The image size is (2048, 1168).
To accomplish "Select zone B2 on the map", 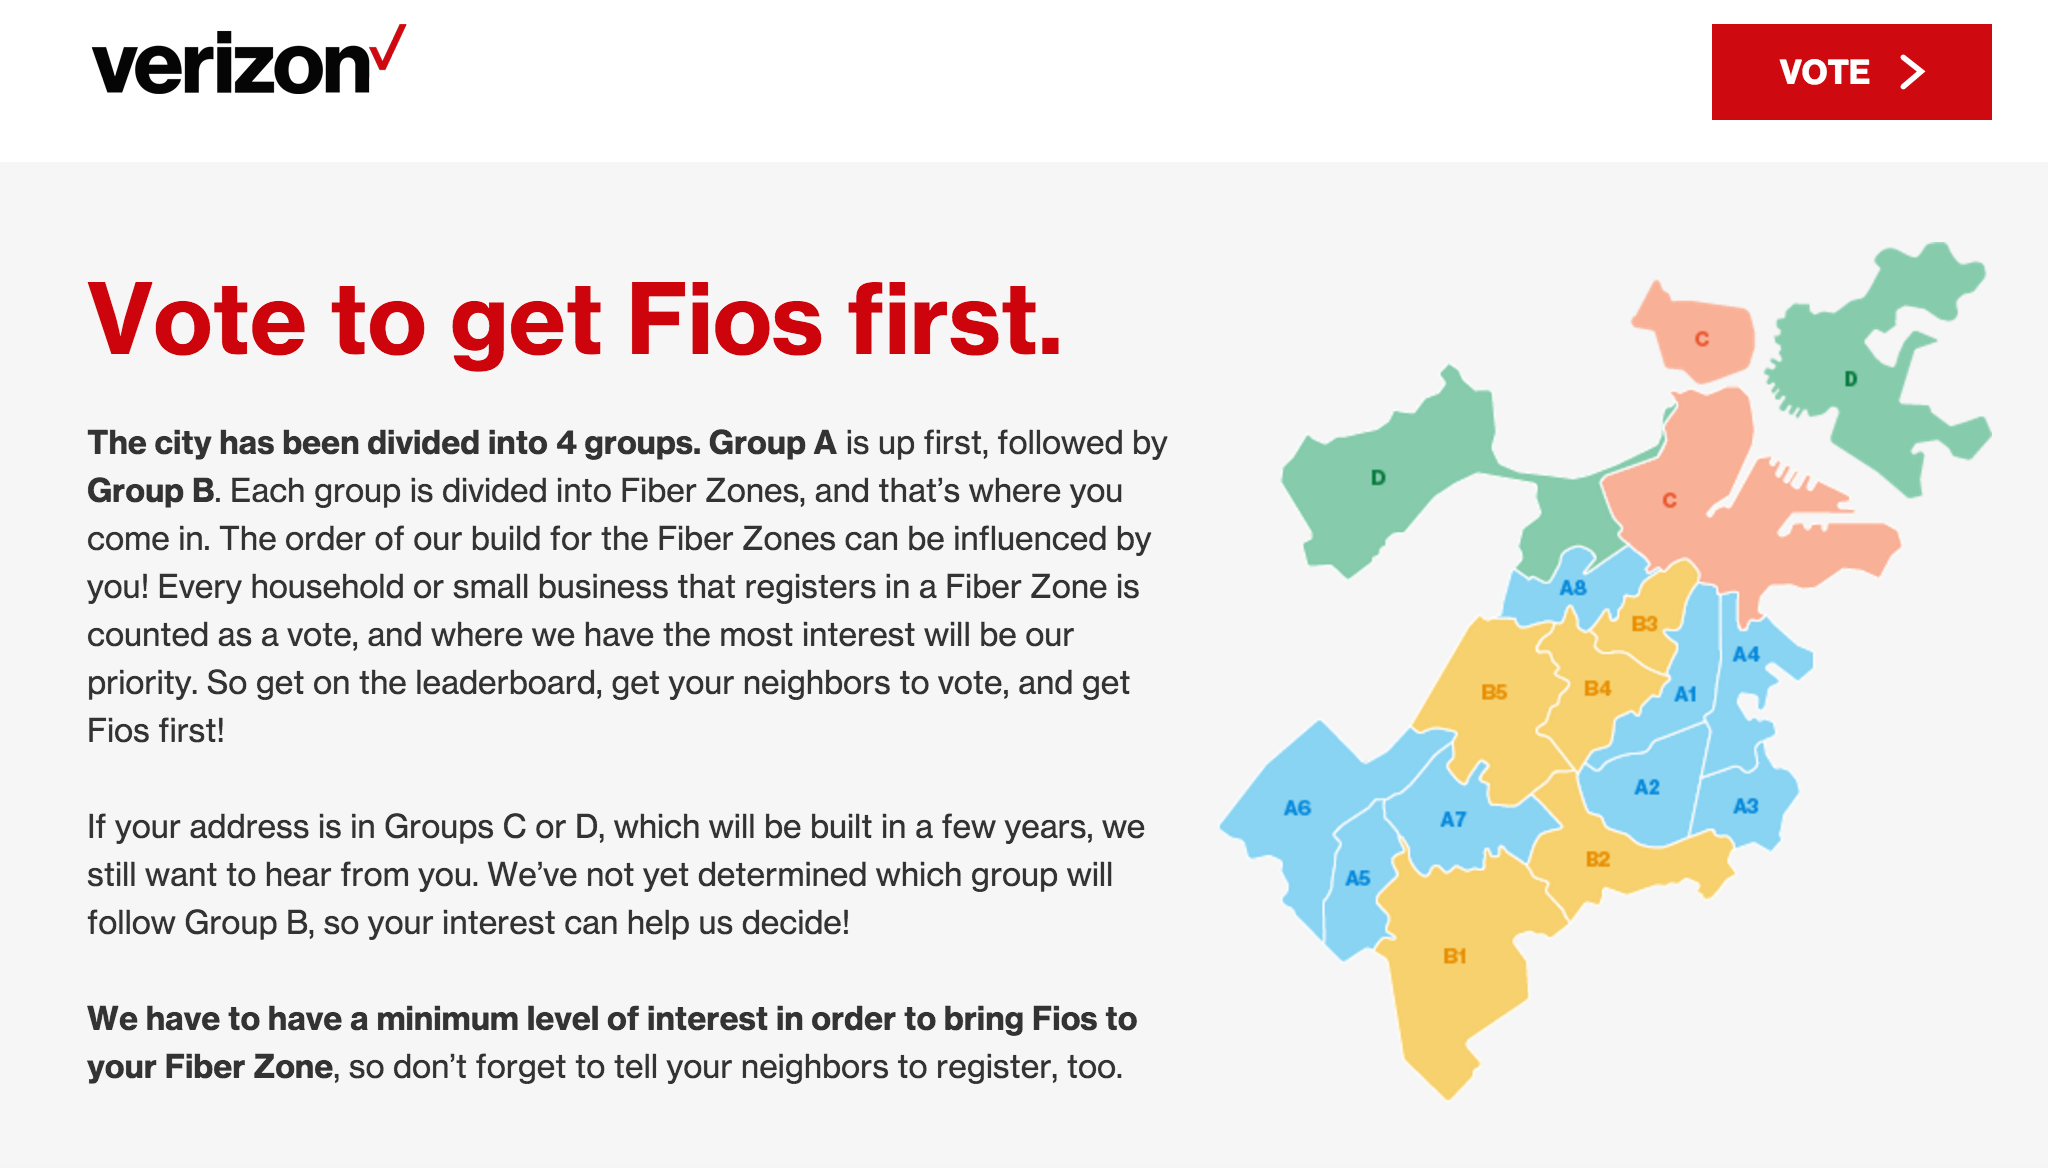I will point(1597,859).
